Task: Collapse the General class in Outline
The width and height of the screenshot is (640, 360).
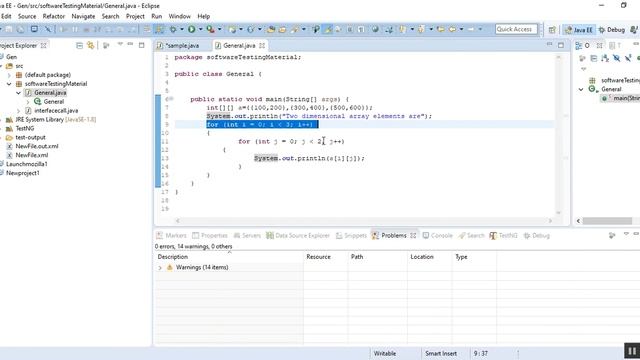Action: [x=581, y=89]
